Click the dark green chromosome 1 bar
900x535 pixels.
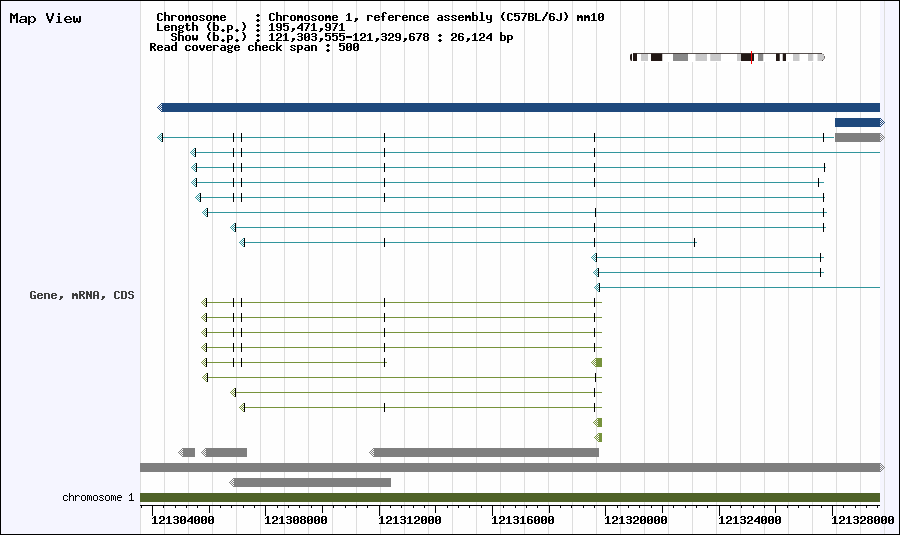point(510,497)
